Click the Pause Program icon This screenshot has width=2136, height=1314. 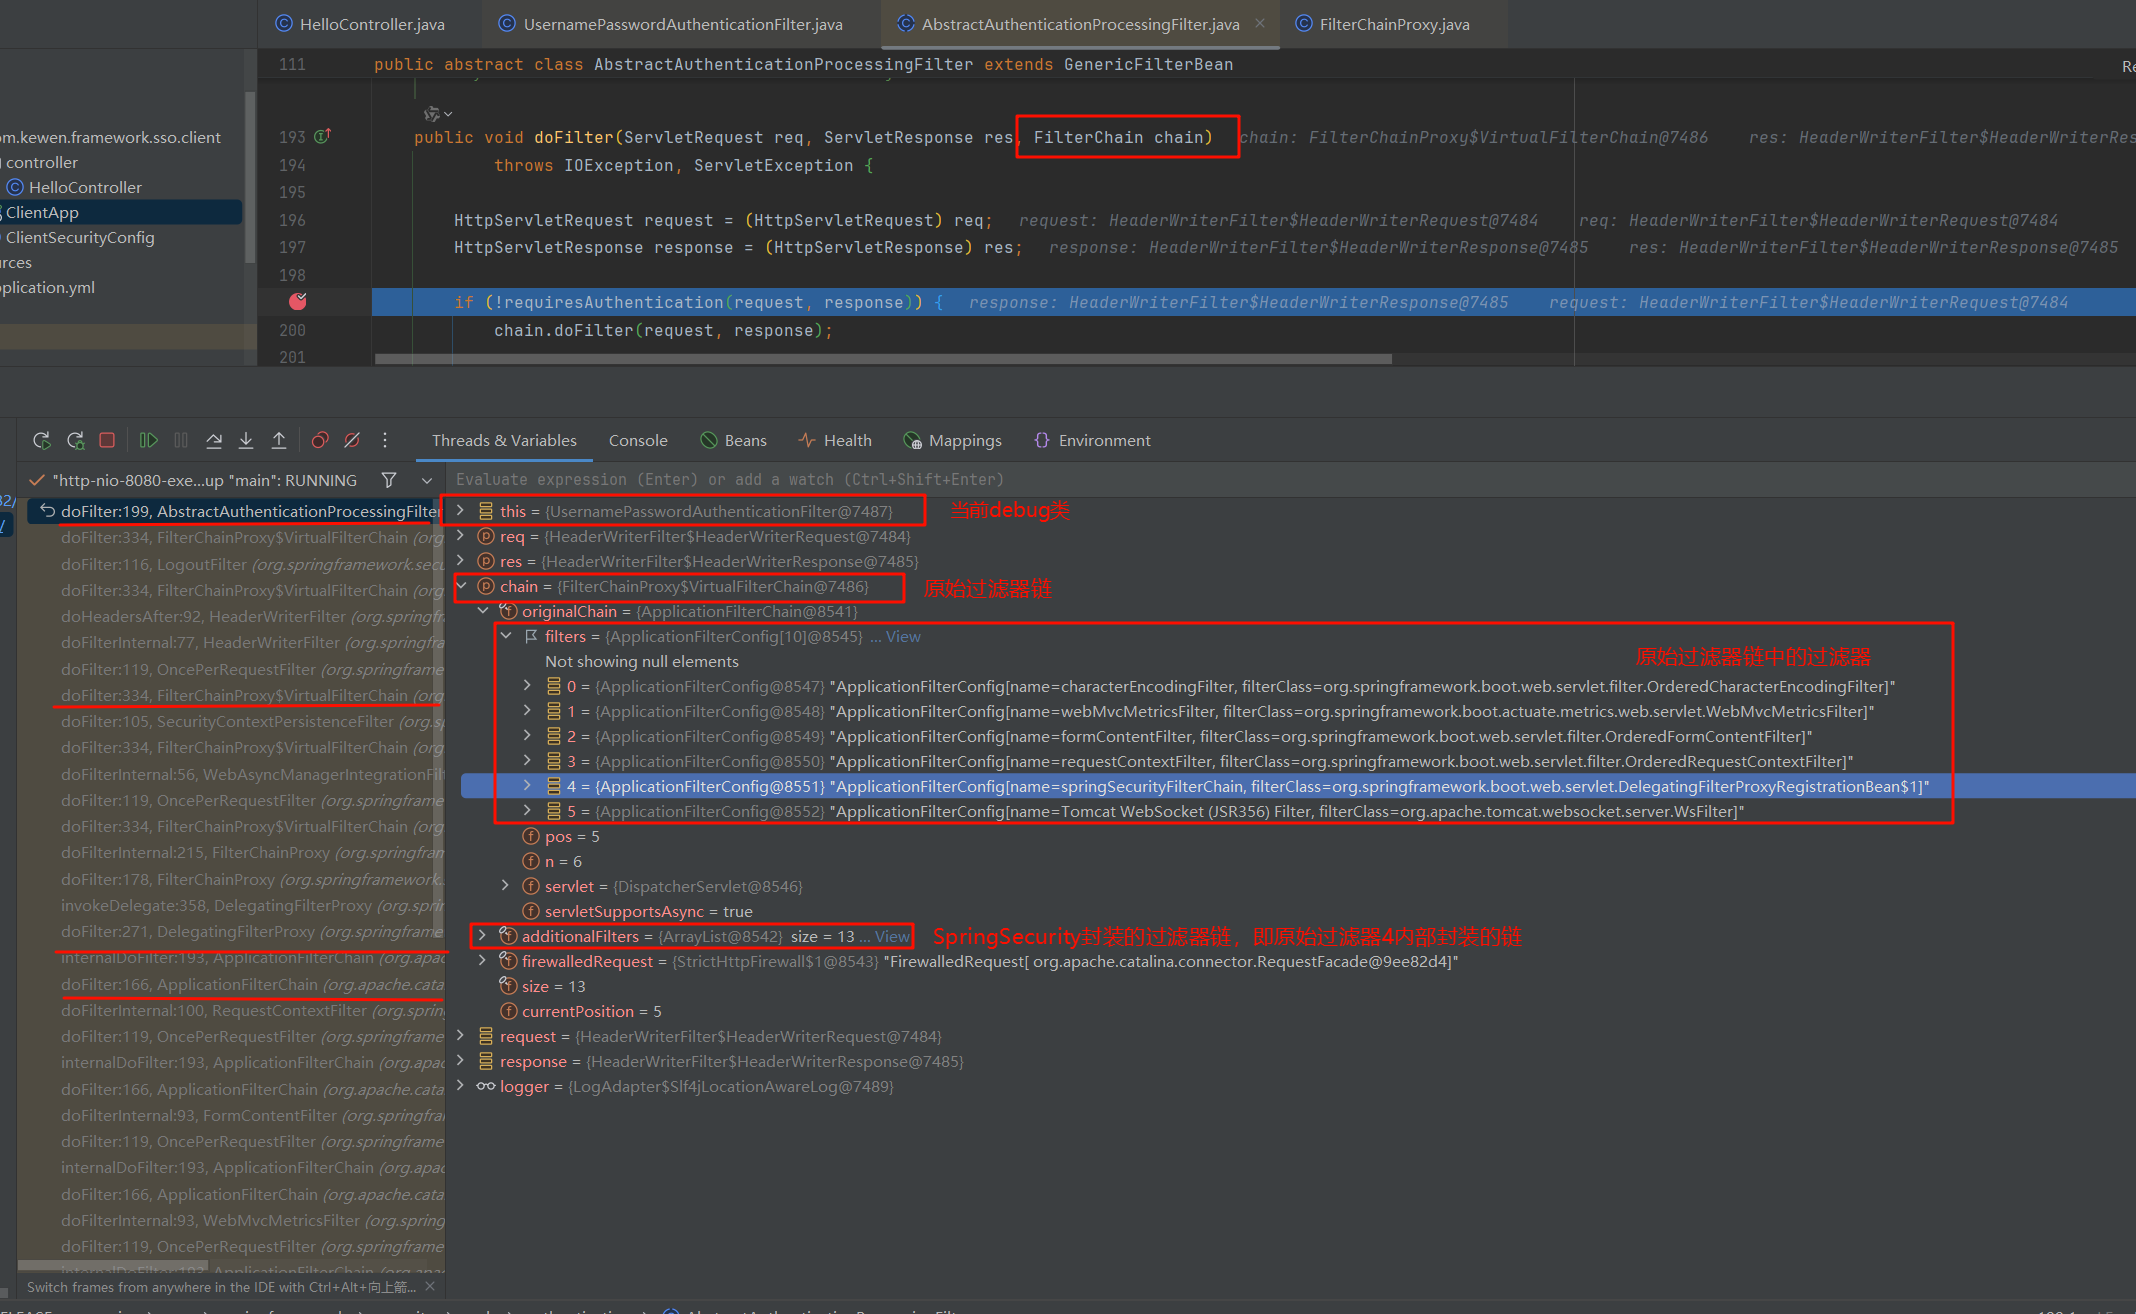(x=181, y=440)
